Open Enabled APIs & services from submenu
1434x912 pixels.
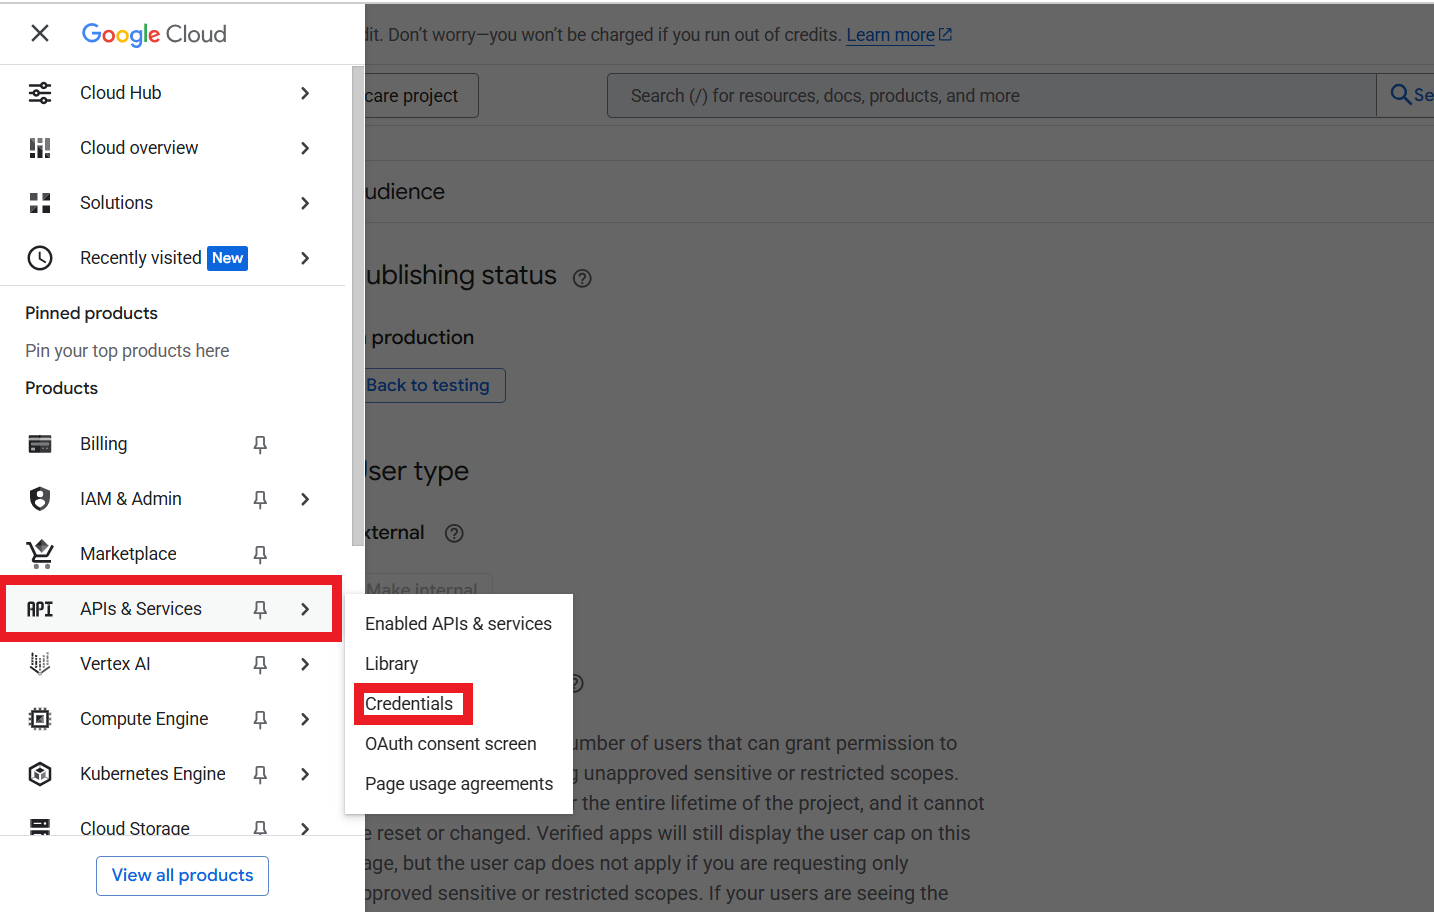point(458,624)
